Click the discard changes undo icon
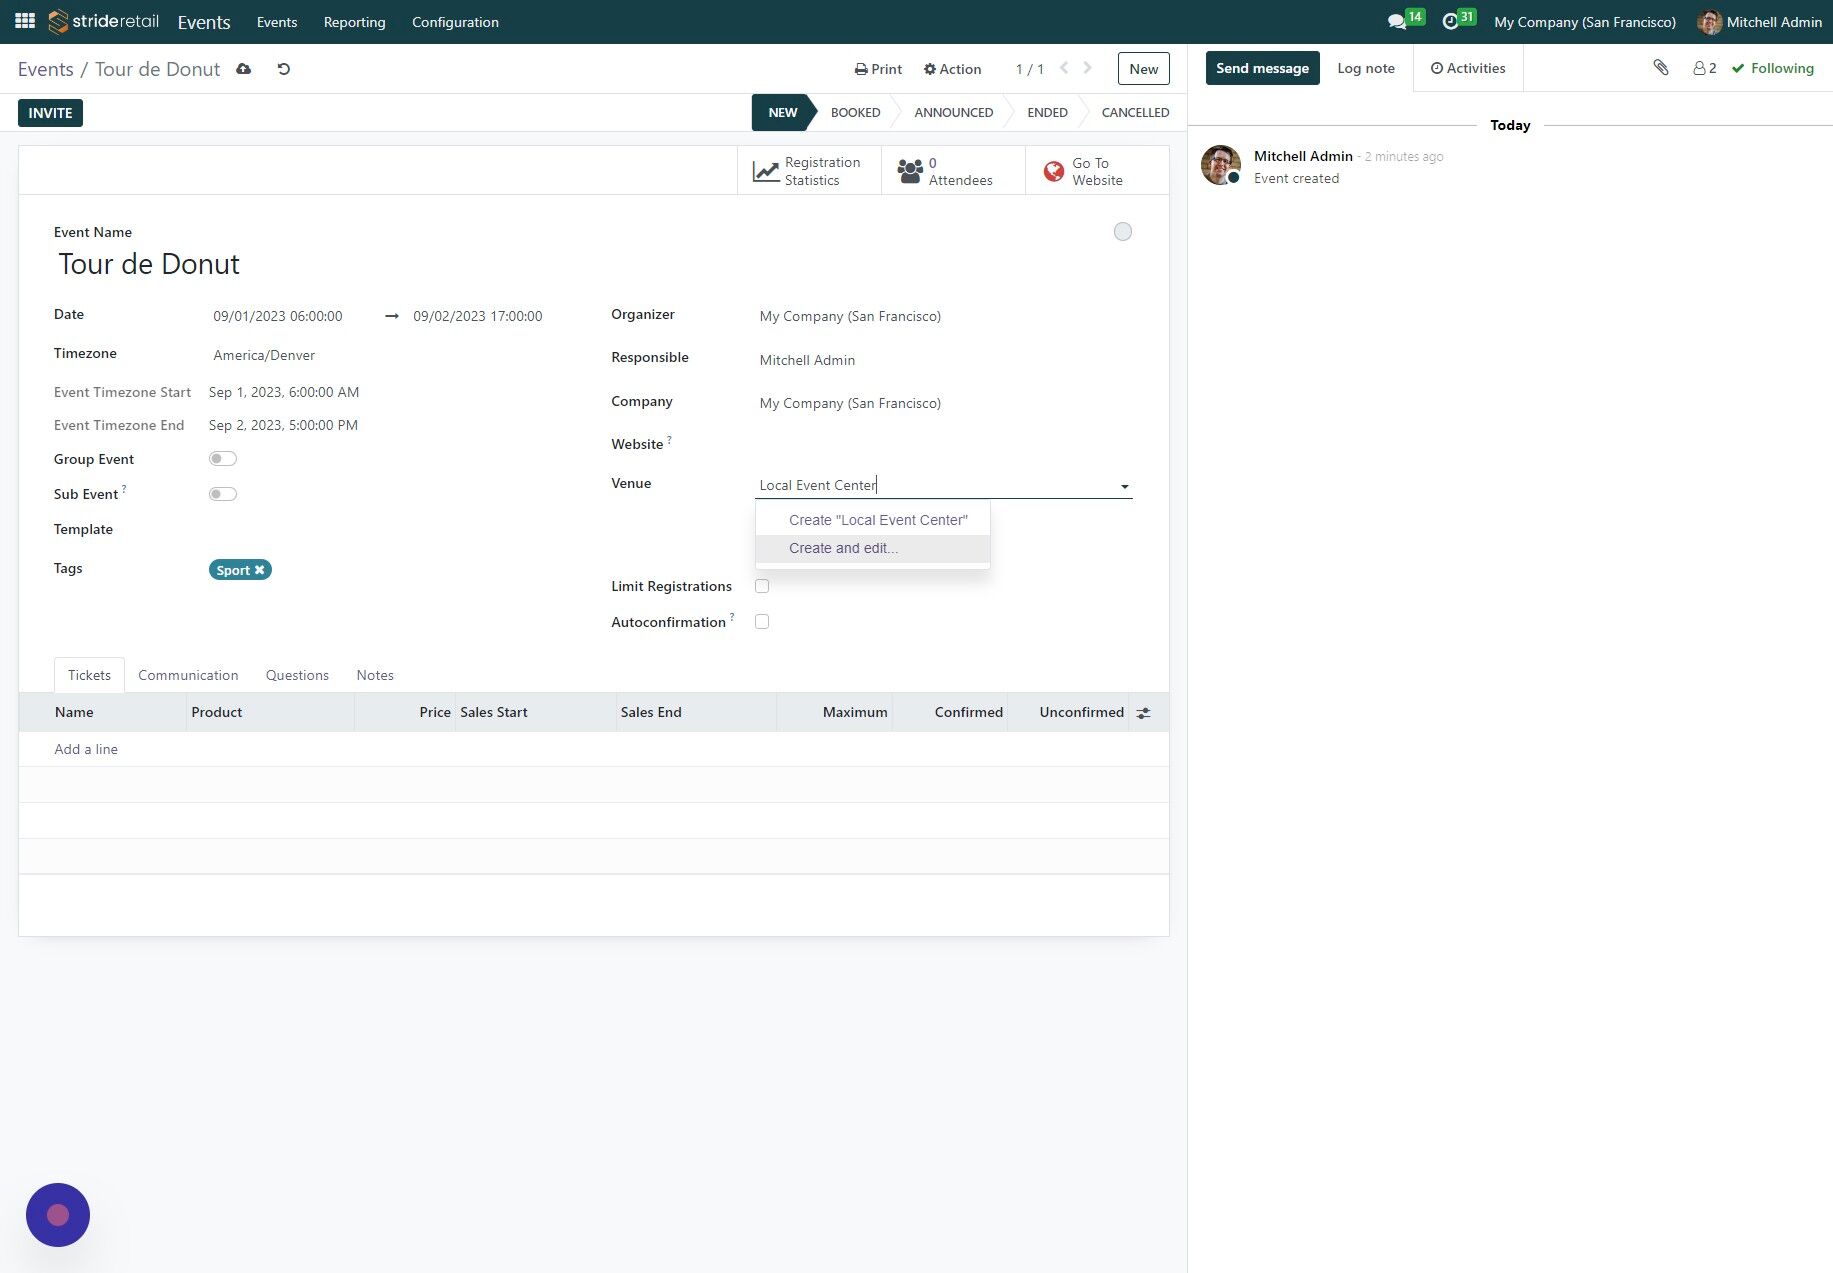 pos(284,69)
